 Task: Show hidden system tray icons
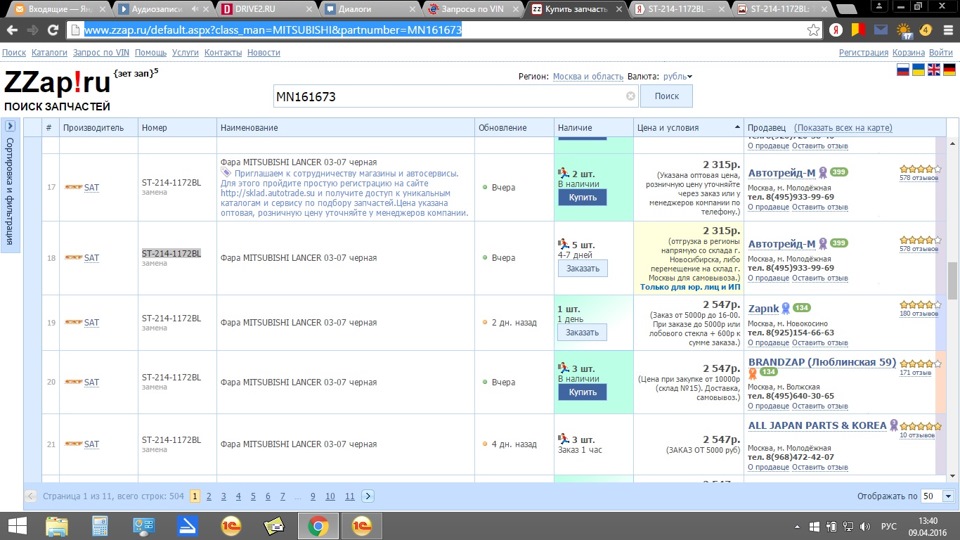(797, 527)
